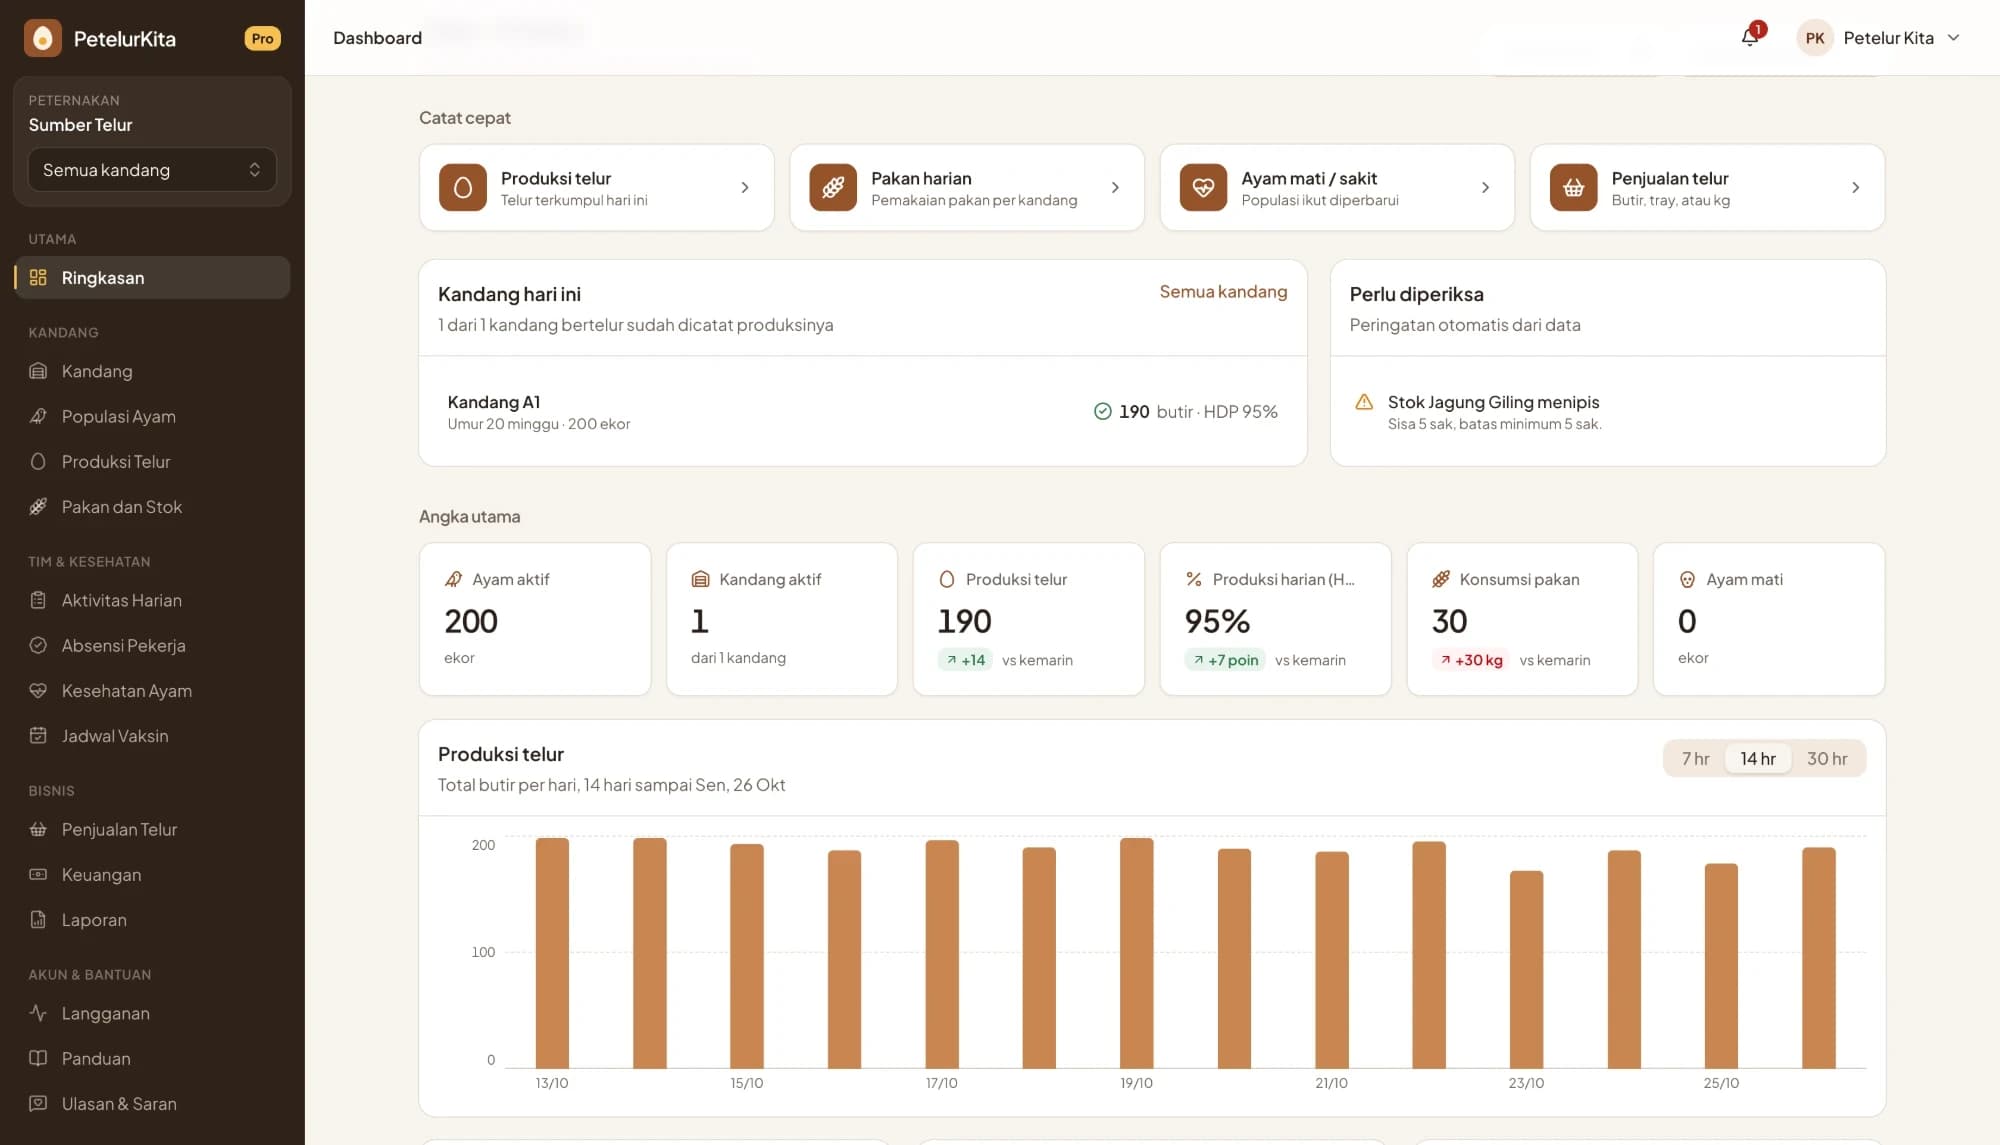Click the Pakan dan Stok wheat icon
Image resolution: width=2000 pixels, height=1145 pixels.
coord(38,507)
